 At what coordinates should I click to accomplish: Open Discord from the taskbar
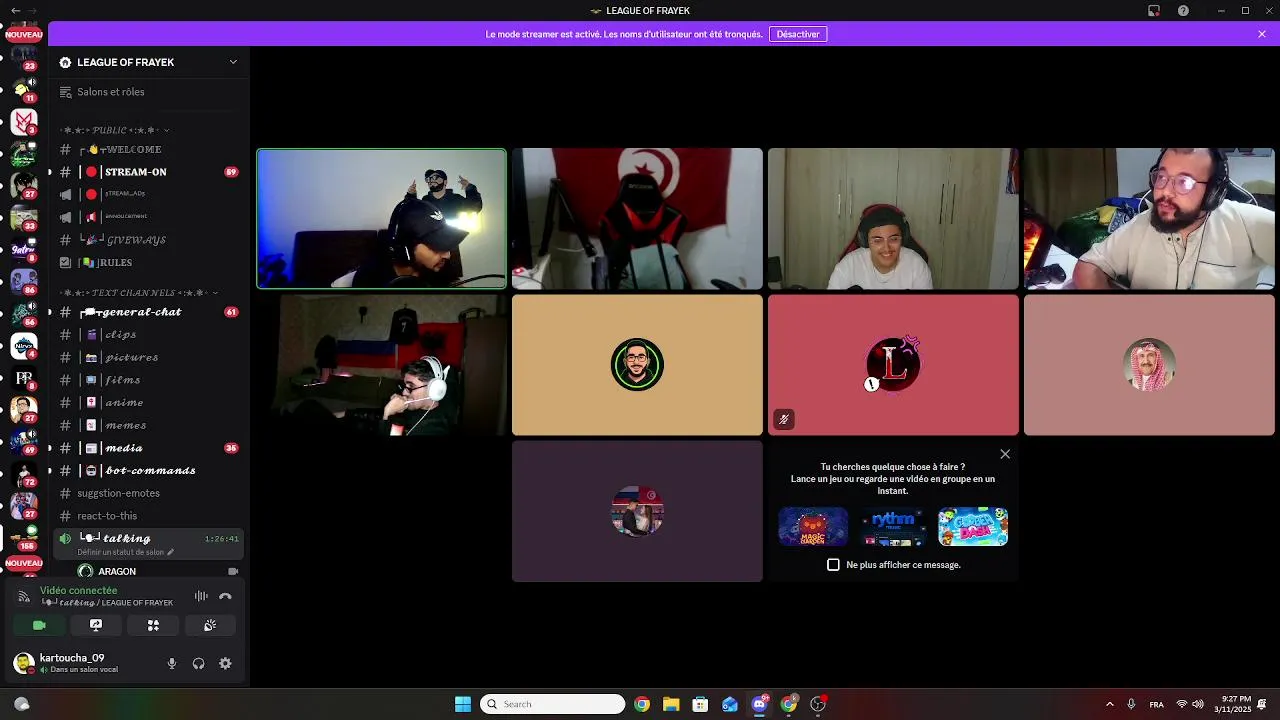point(759,704)
